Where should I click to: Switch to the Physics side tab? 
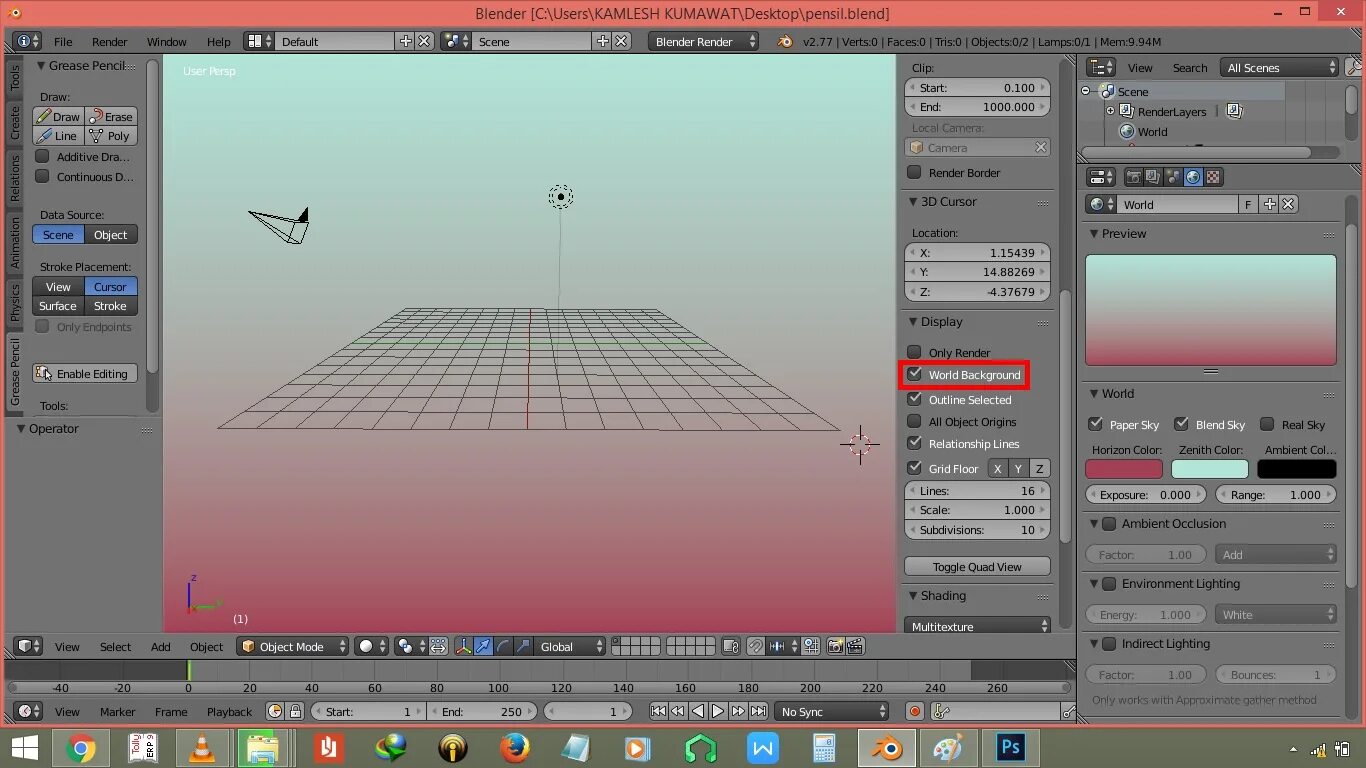coord(15,301)
